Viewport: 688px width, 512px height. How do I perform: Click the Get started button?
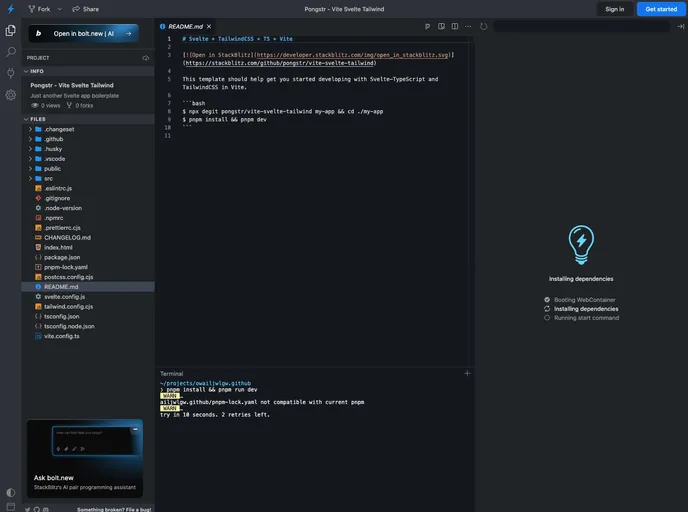(x=661, y=9)
